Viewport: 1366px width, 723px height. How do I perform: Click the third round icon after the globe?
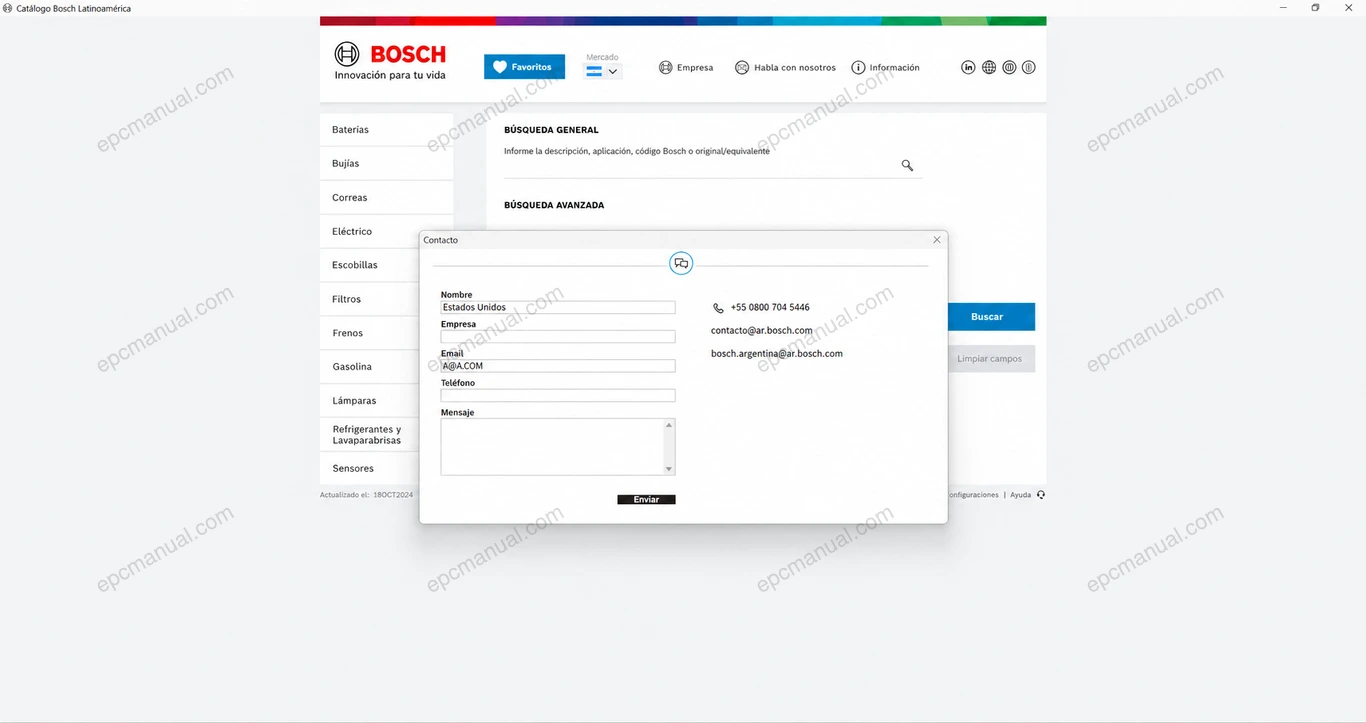click(x=1009, y=67)
